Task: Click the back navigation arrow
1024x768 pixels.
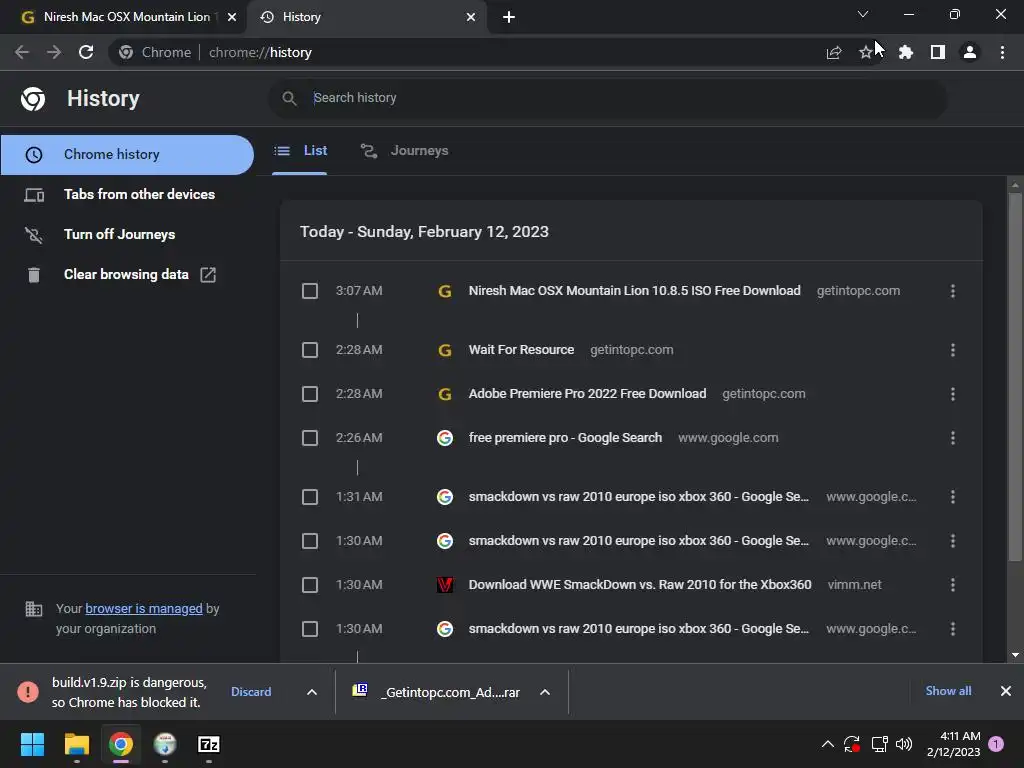Action: [x=22, y=52]
